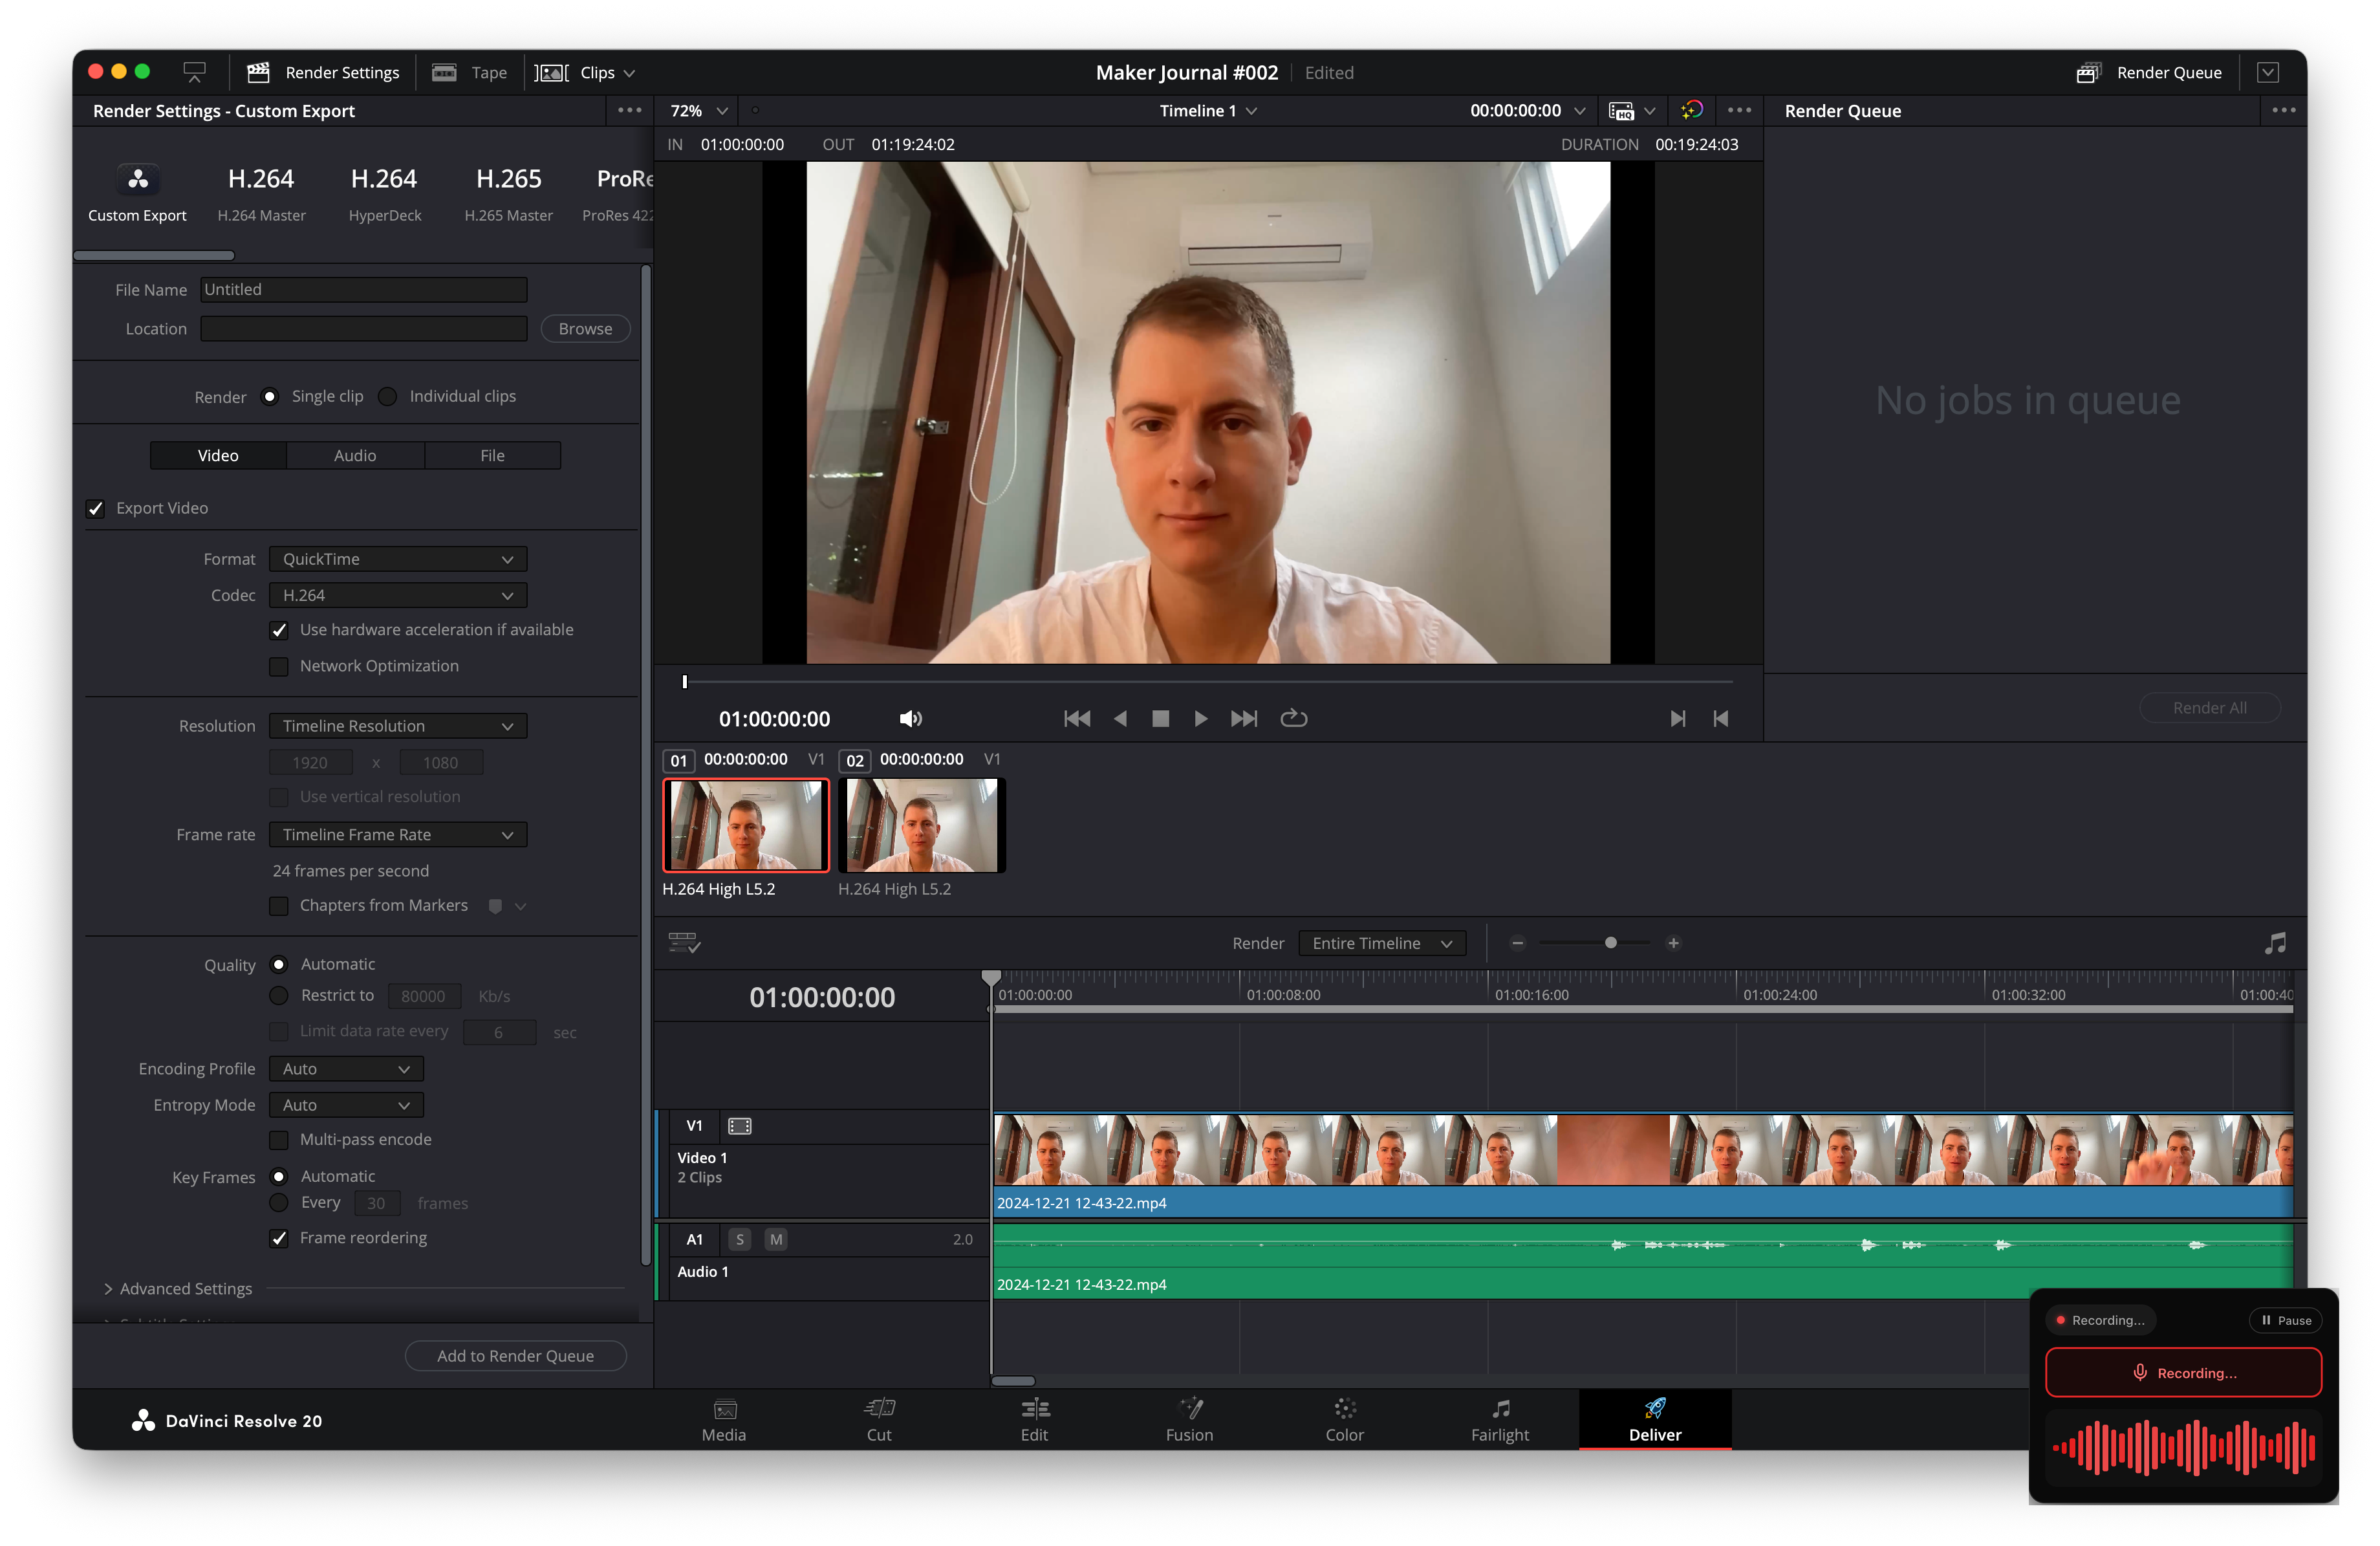
Task: Open the Render Settings panel icon
Action: (258, 72)
